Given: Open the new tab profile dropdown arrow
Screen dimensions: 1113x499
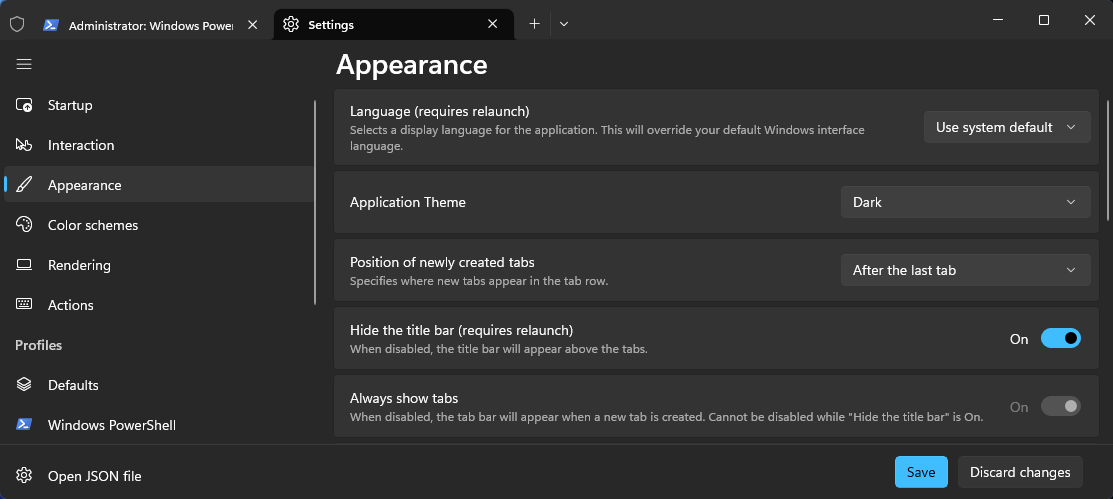Looking at the screenshot, I should click(564, 24).
